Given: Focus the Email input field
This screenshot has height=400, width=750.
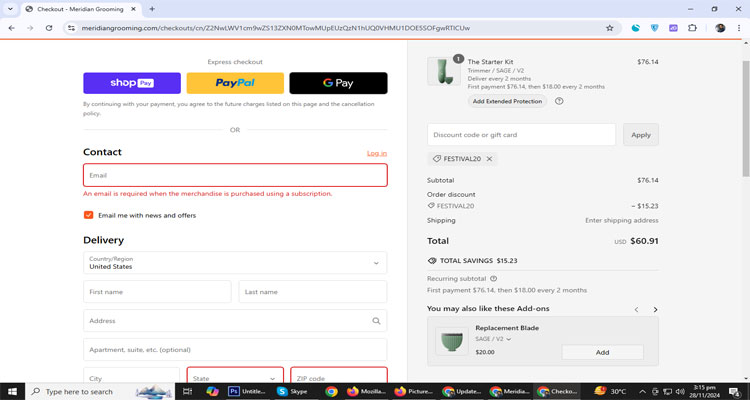Looking at the screenshot, I should 235,175.
